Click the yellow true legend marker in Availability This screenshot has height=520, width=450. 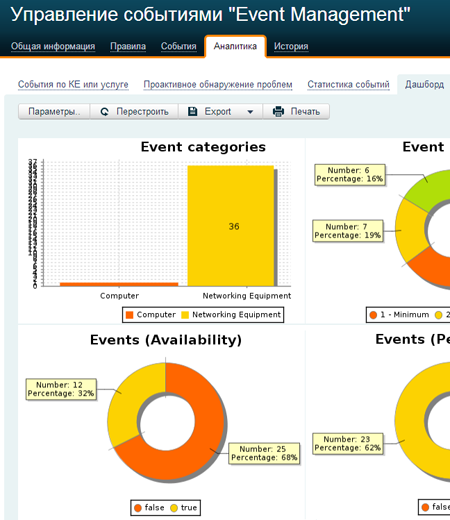(x=174, y=508)
